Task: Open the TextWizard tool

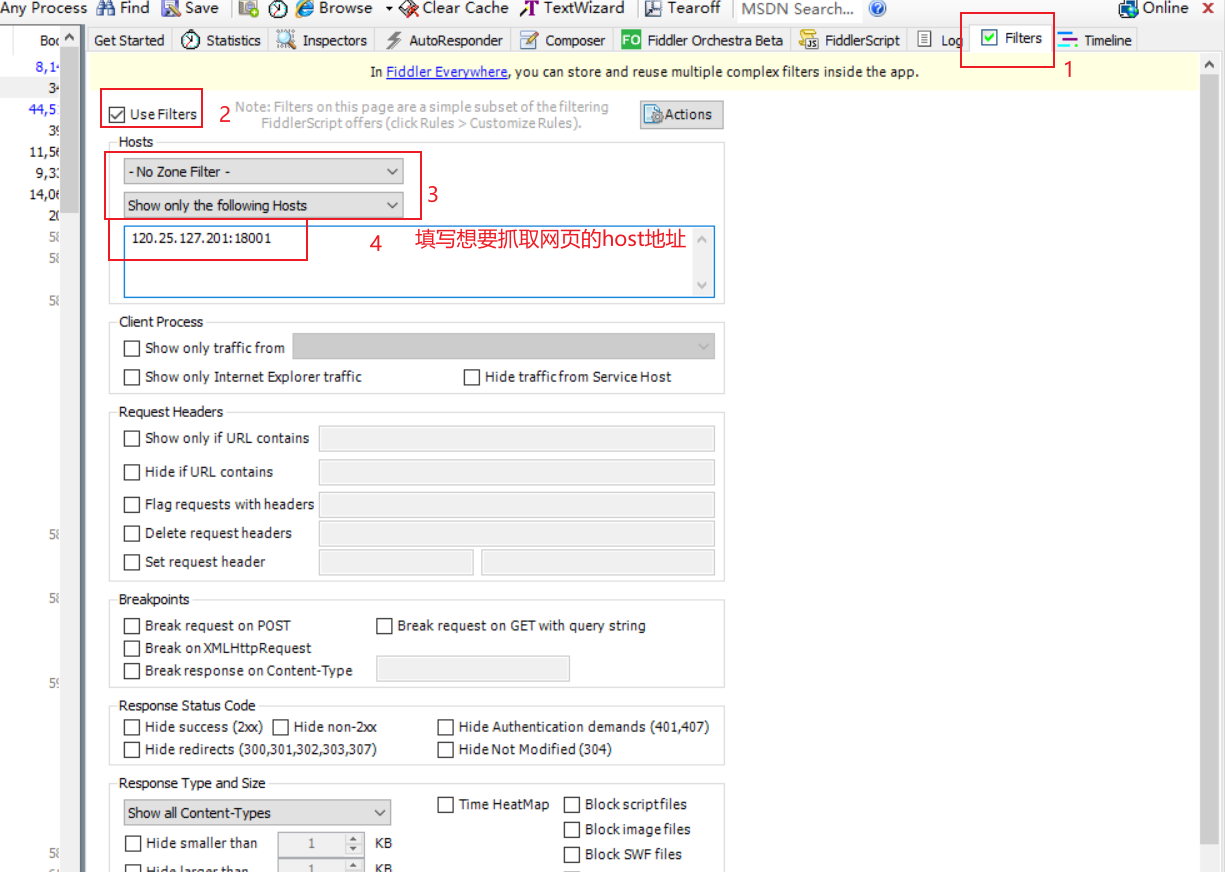Action: (x=530, y=8)
